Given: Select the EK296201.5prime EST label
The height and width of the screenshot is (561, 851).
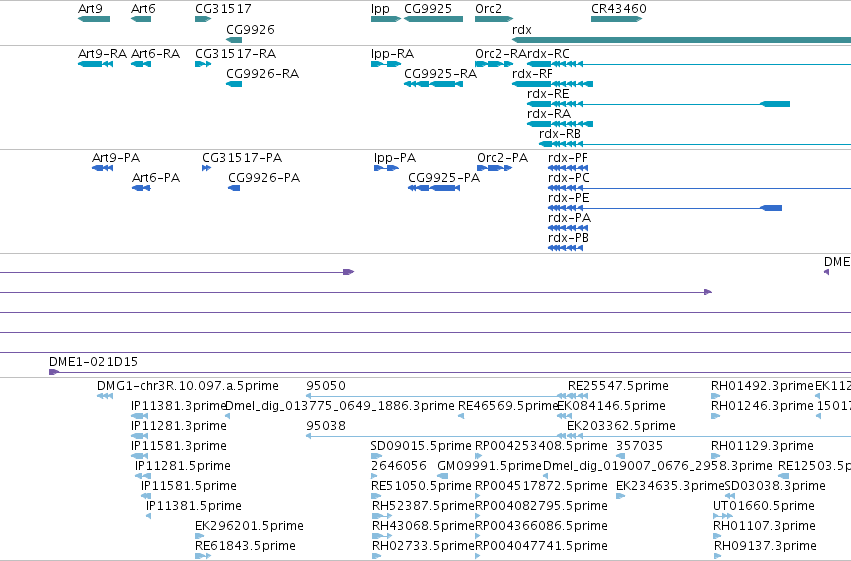Looking at the screenshot, I should tap(249, 526).
